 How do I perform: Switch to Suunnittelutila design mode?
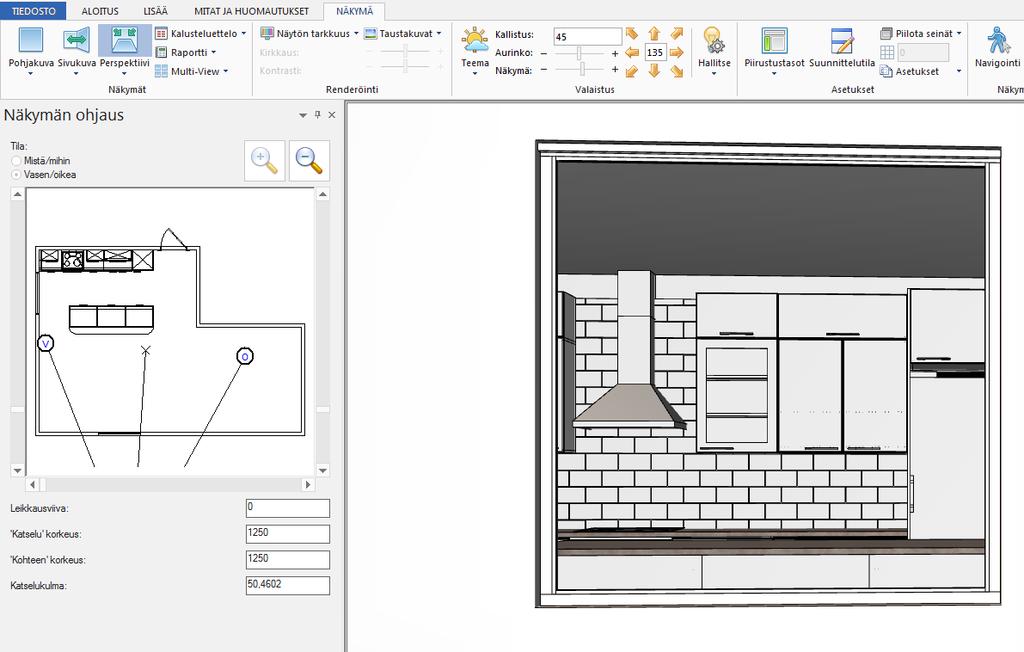[842, 48]
